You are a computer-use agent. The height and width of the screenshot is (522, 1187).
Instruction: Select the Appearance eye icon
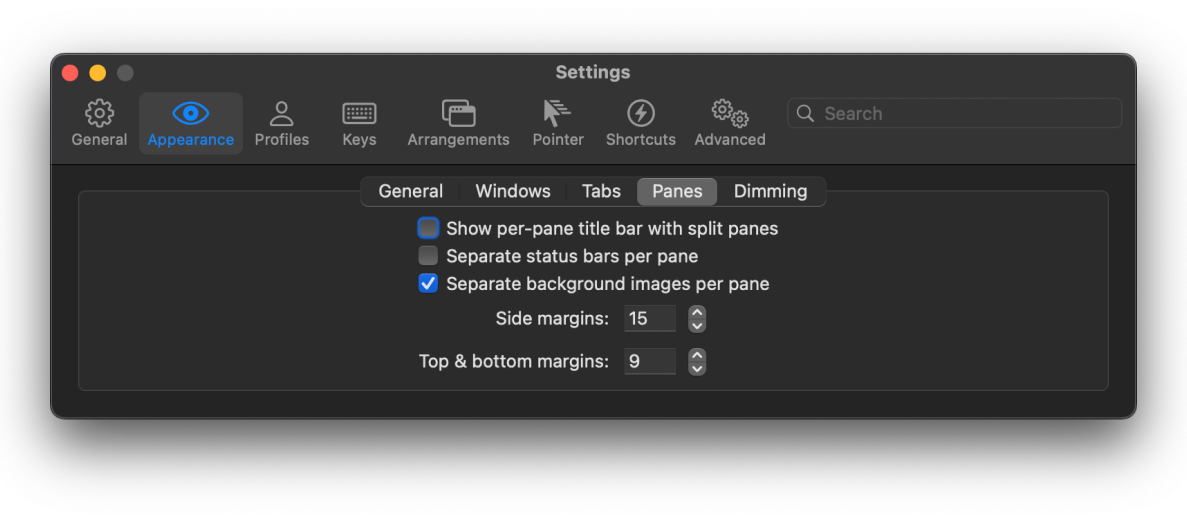pyautogui.click(x=190, y=113)
